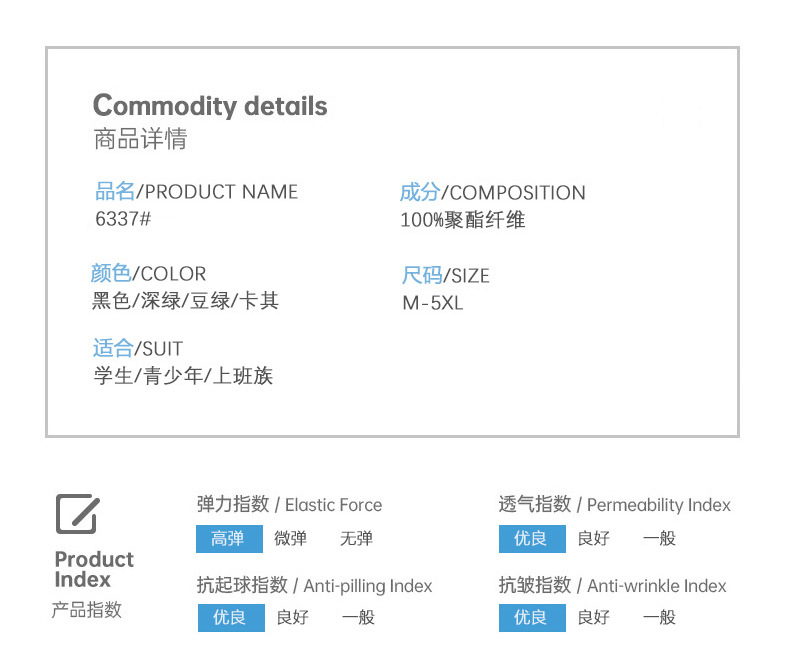Select 优良 under Permeability Index
The height and width of the screenshot is (672, 790).
tap(532, 539)
